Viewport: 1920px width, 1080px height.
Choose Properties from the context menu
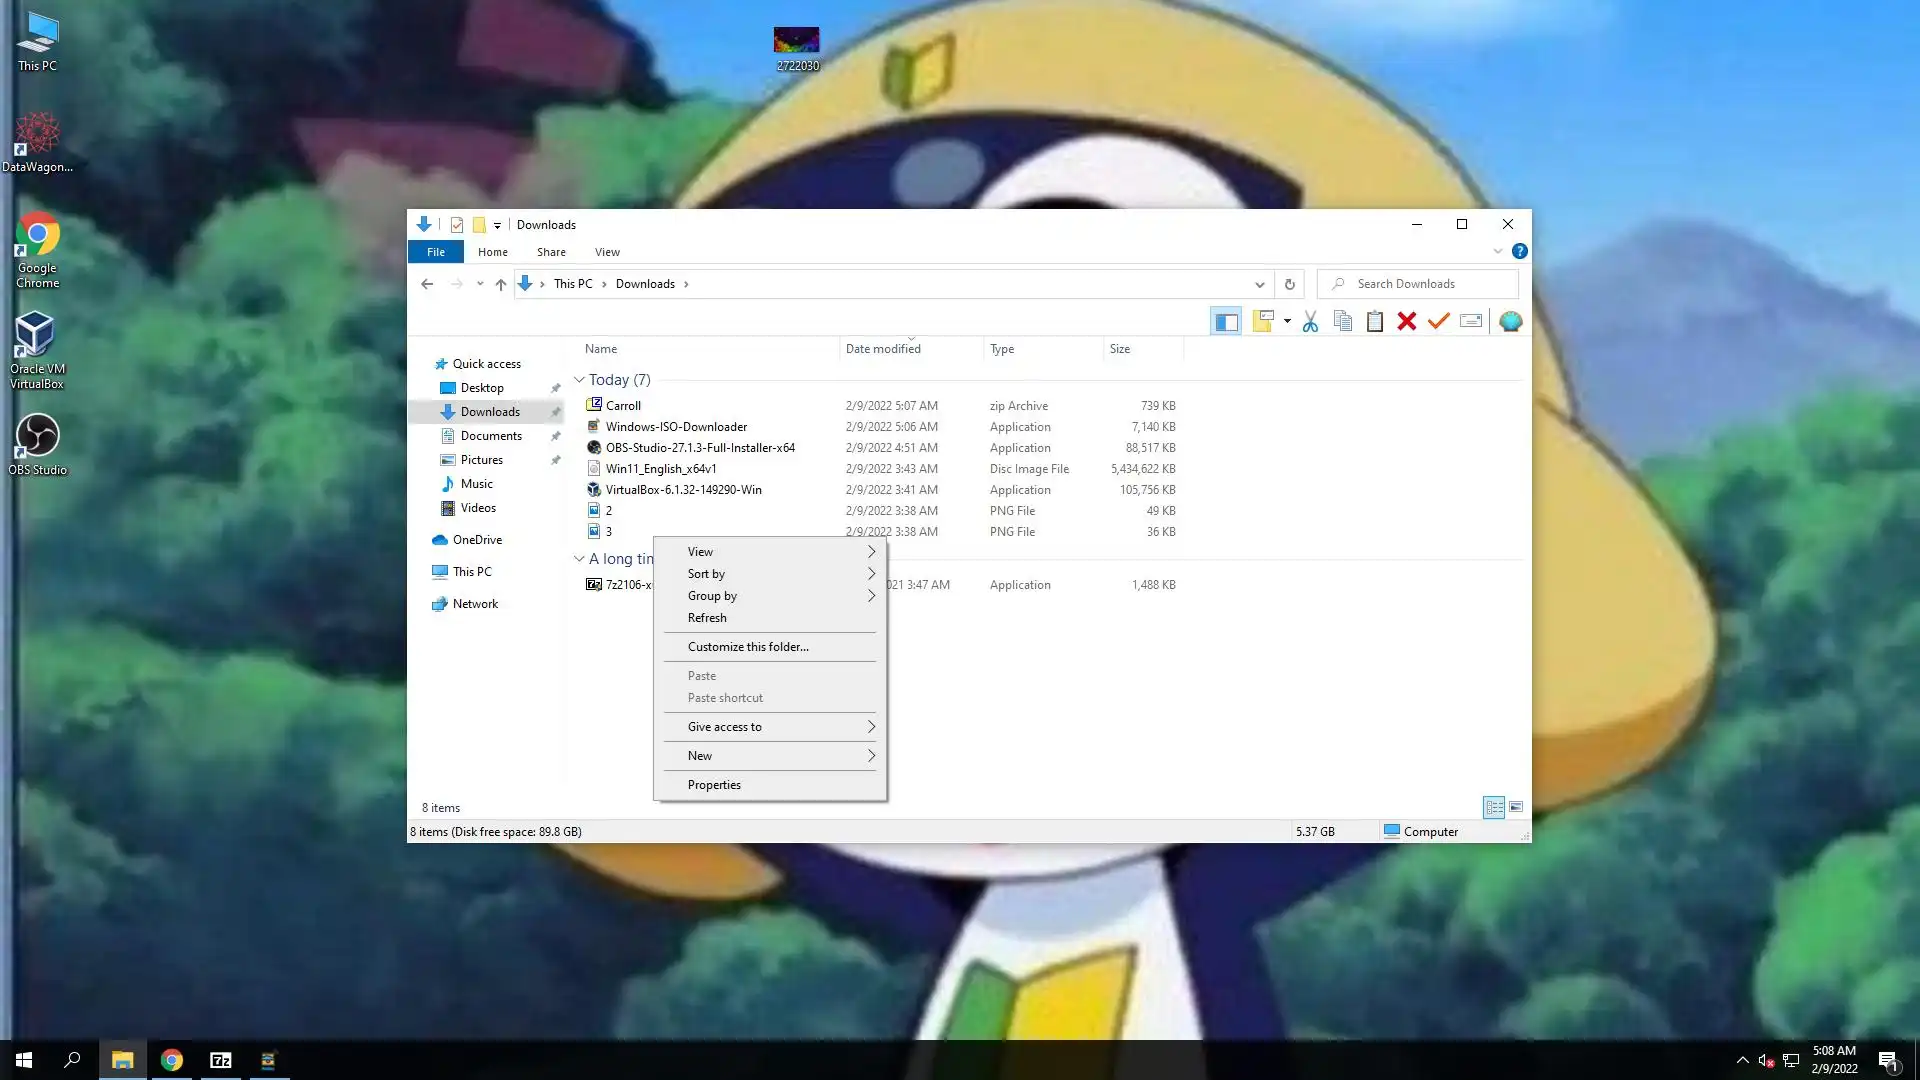pyautogui.click(x=714, y=785)
